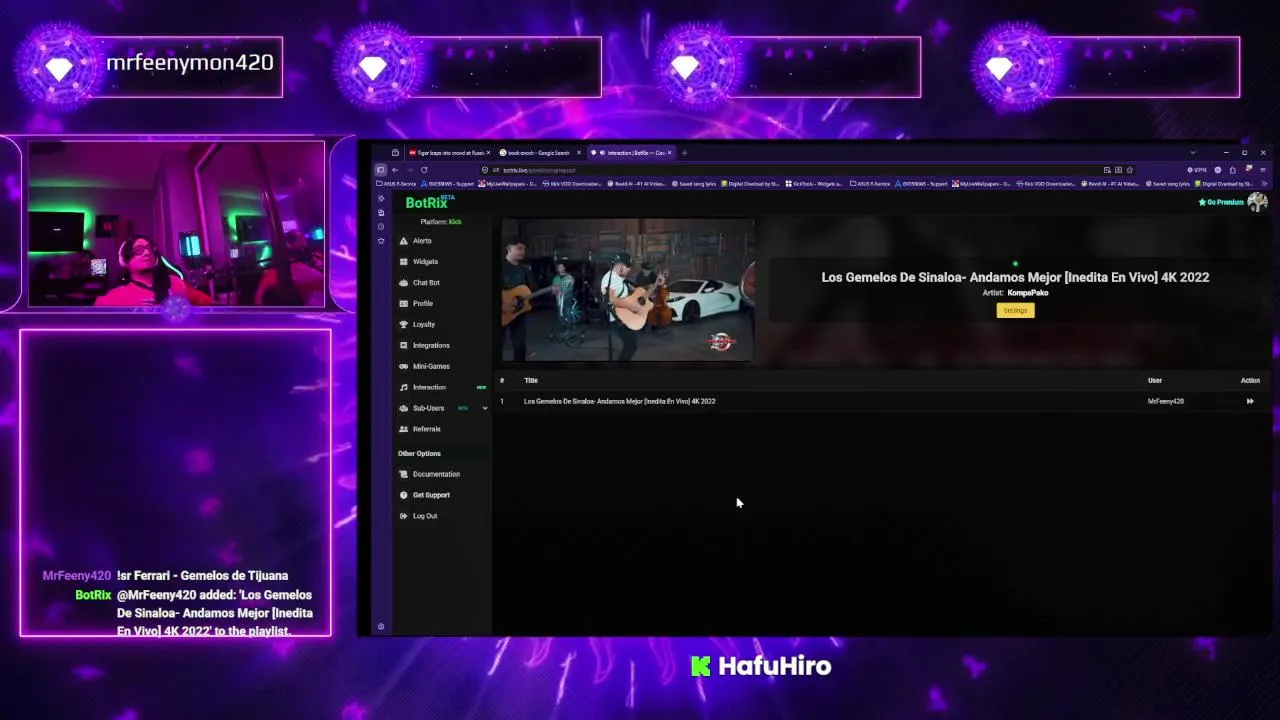Image resolution: width=1280 pixels, height=720 pixels.
Task: Toggle the browser sidebar panel icon
Action: tap(381, 170)
